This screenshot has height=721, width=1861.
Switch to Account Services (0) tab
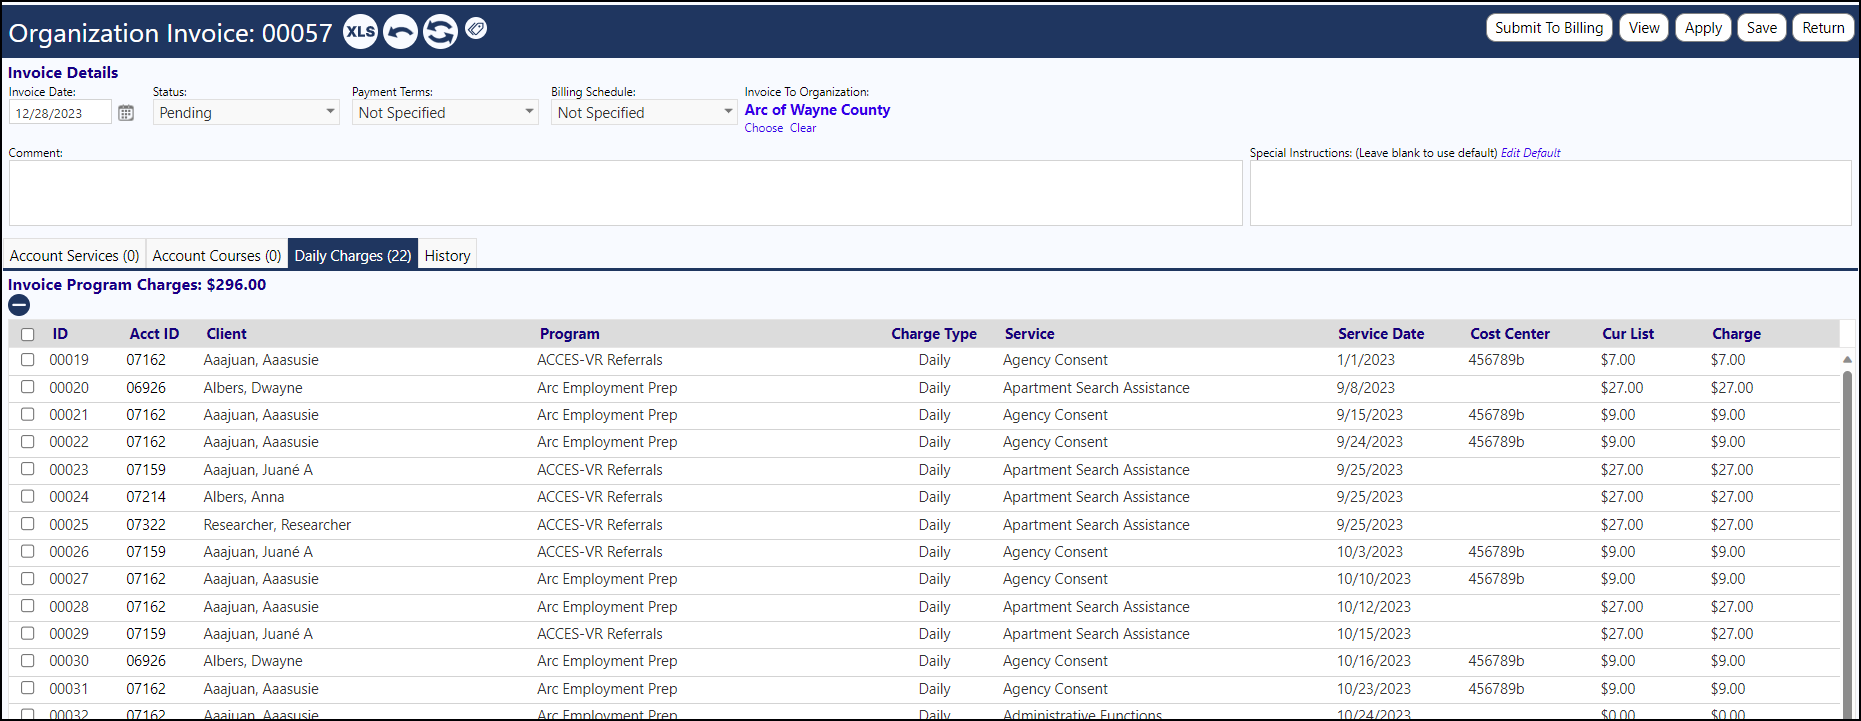click(74, 256)
